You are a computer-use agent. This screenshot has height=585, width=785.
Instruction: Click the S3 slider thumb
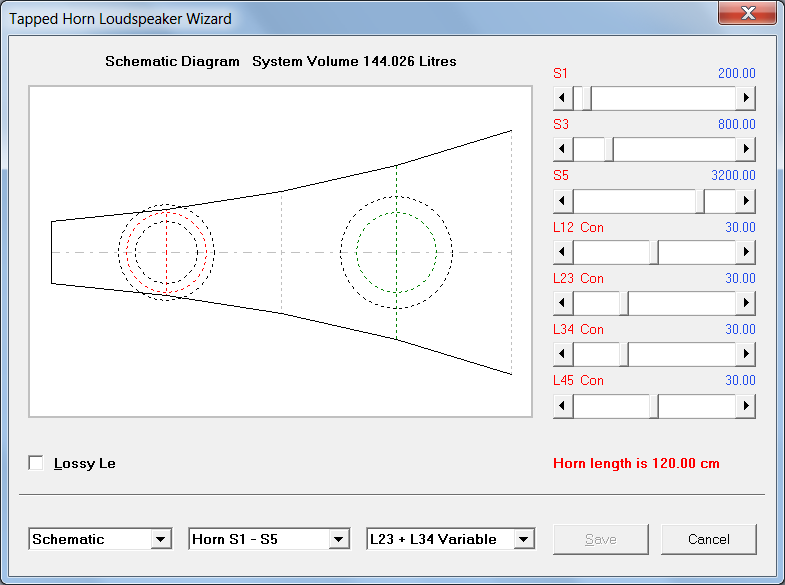609,149
